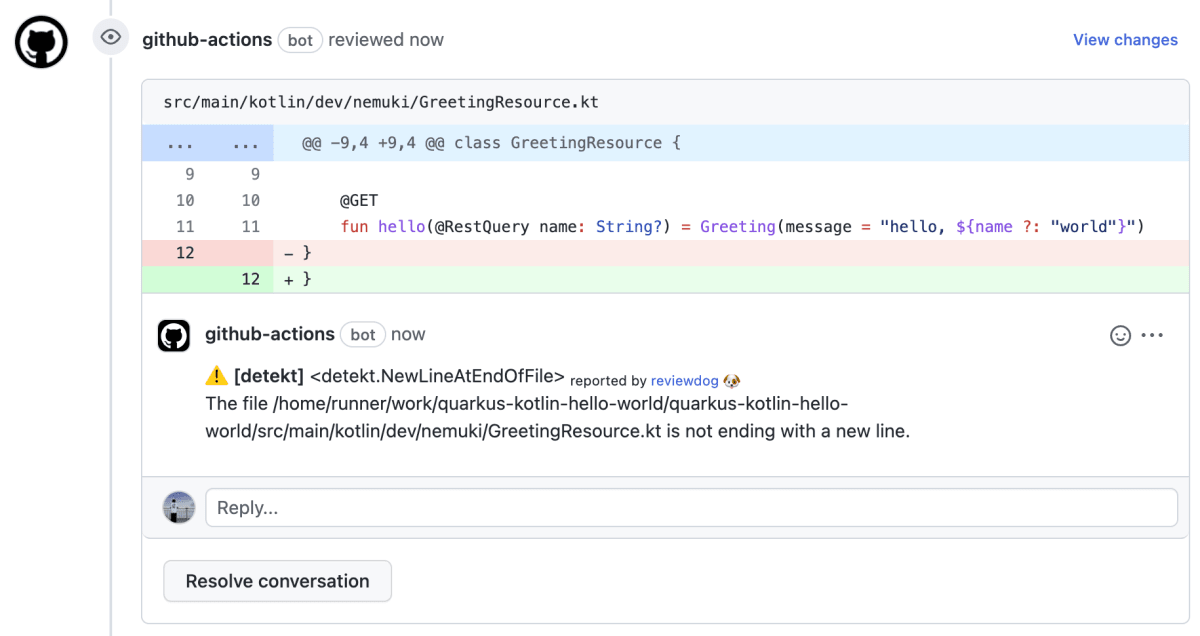The image size is (1200, 636).
Task: Click Resolve conversation button
Action: click(x=277, y=581)
